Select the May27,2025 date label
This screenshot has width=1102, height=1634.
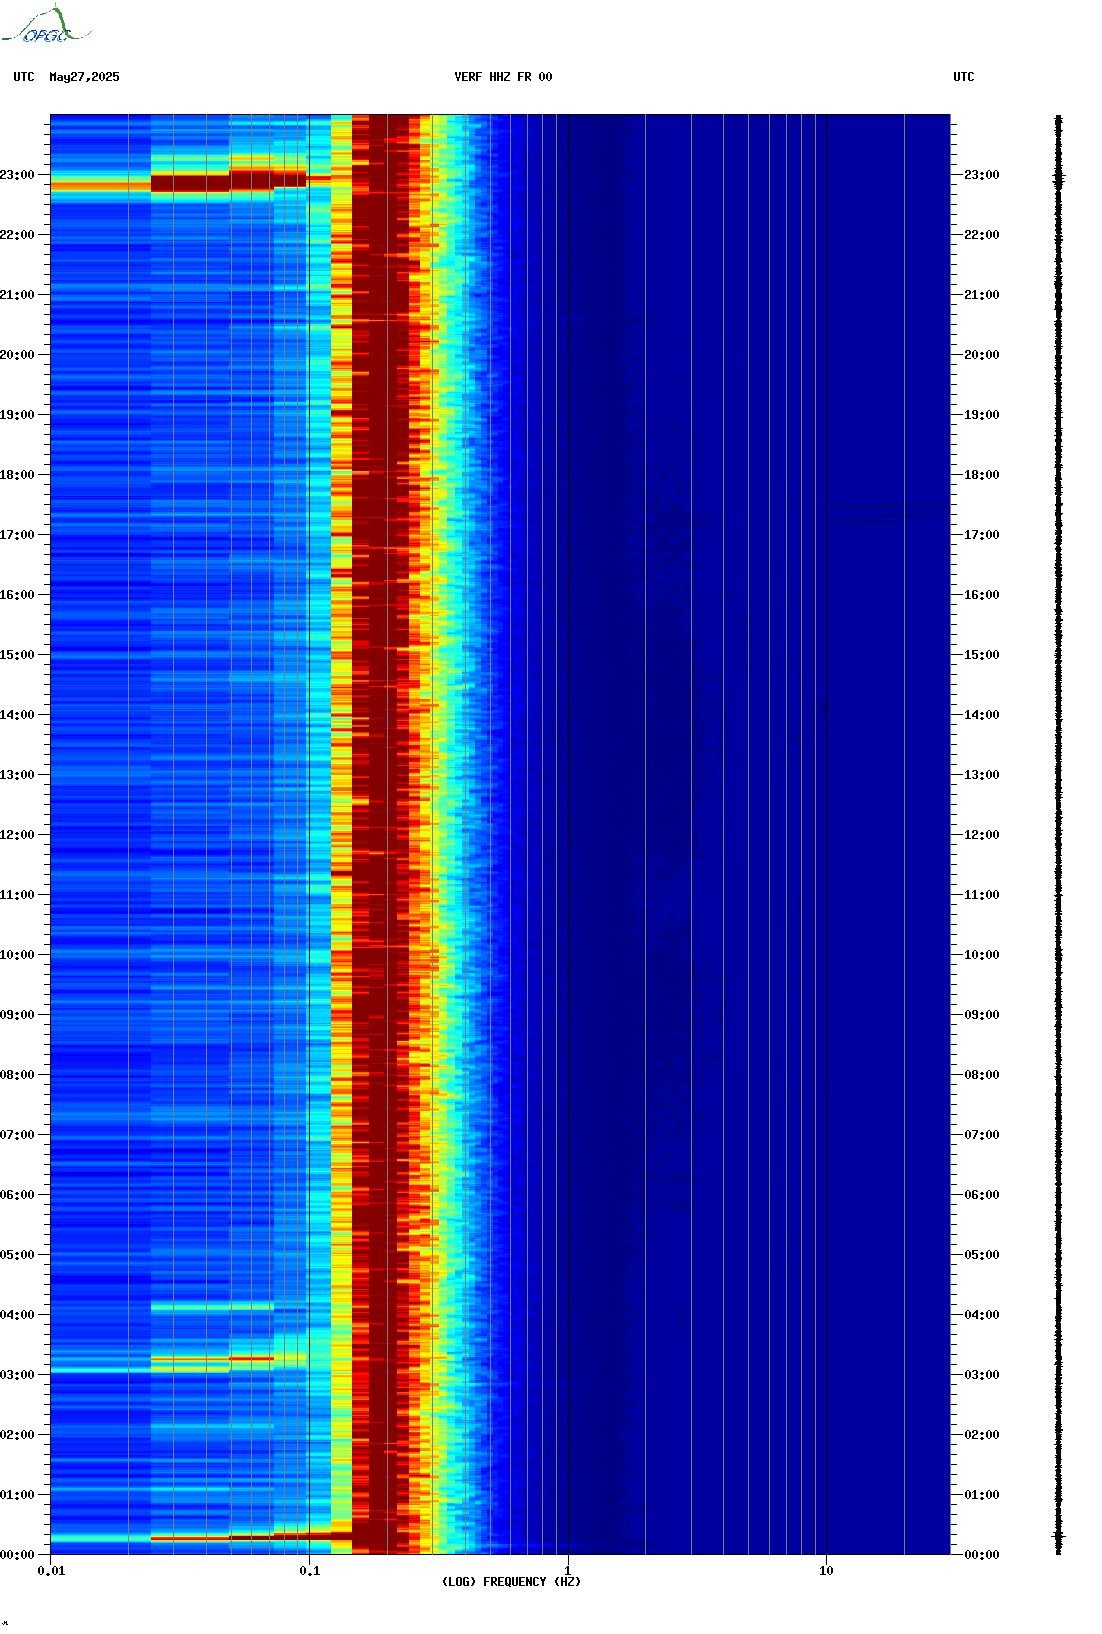pos(84,77)
